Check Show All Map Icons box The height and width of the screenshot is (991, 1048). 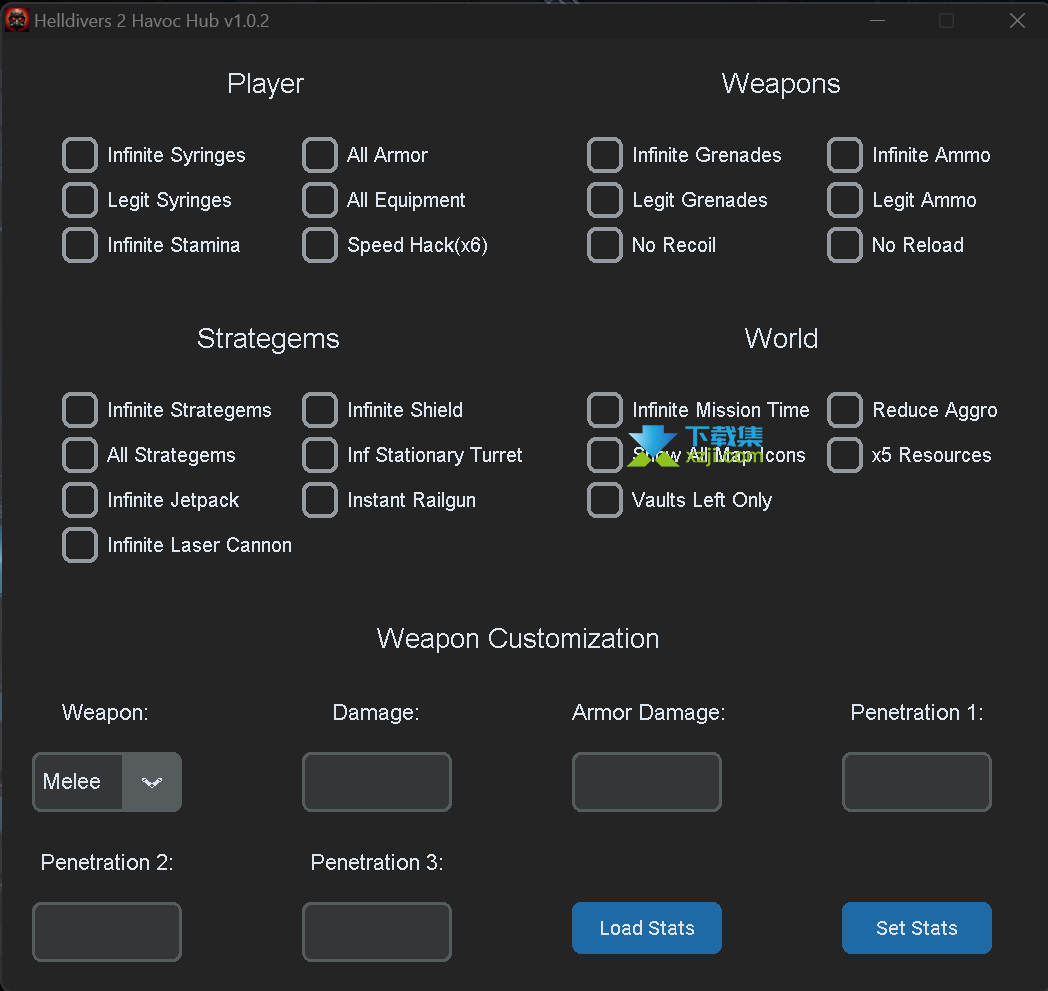pyautogui.click(x=605, y=455)
